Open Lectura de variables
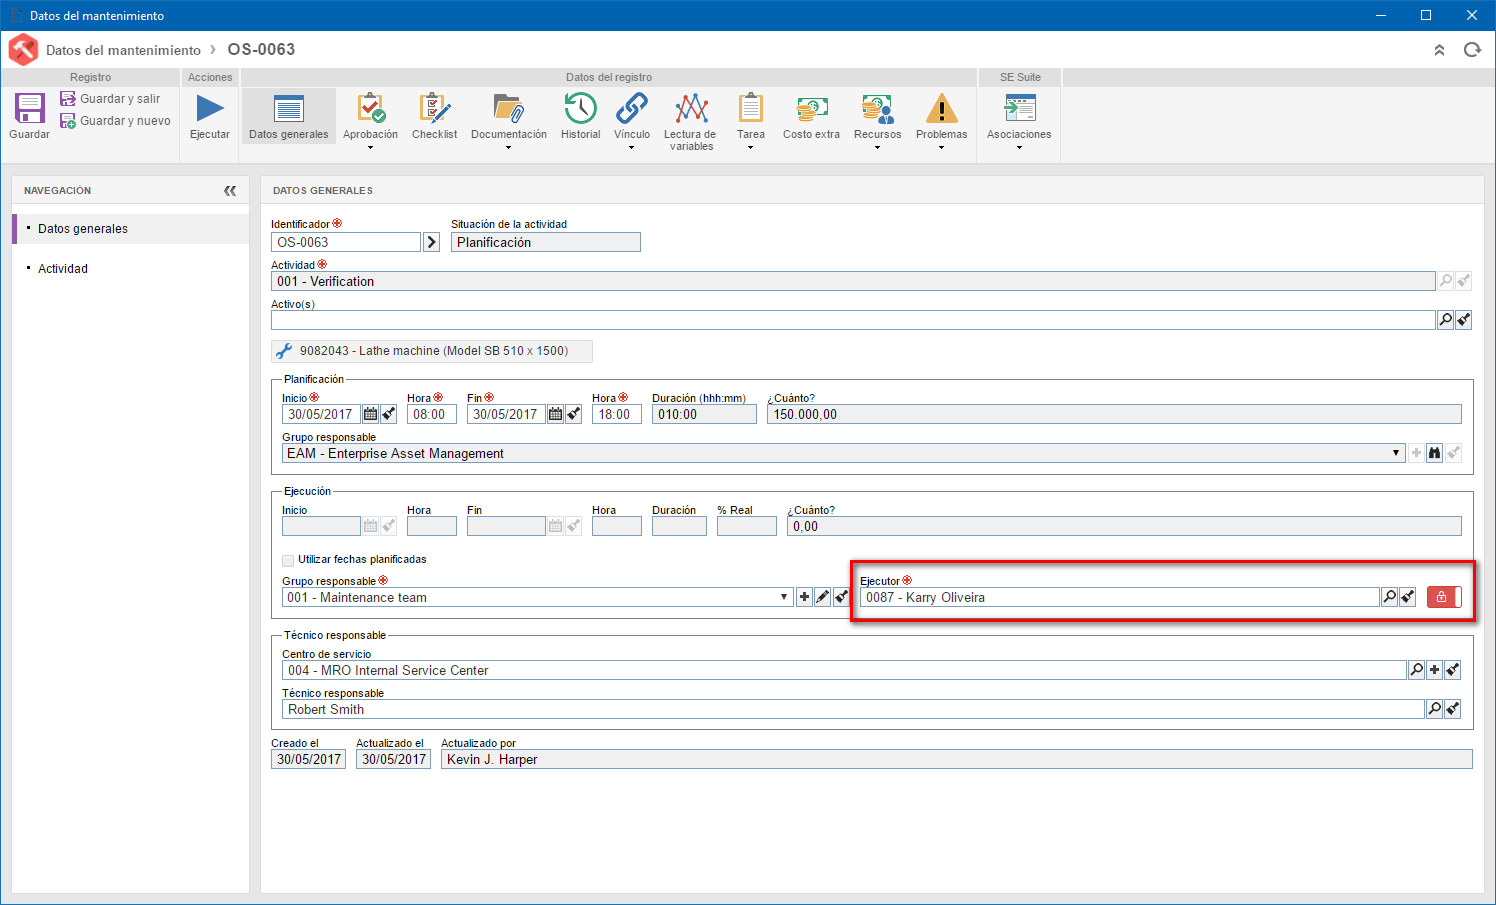1496x905 pixels. click(690, 121)
